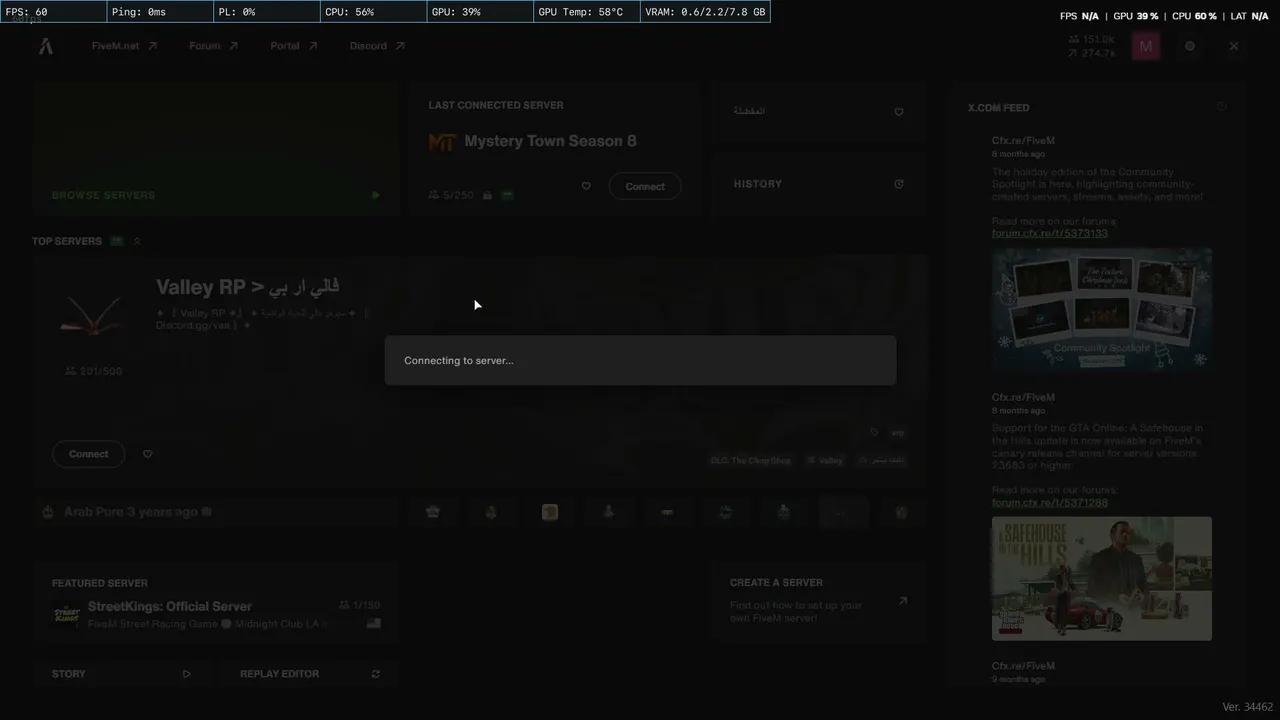
Task: Select the Mystery Town Season 8 server title
Action: click(x=550, y=141)
